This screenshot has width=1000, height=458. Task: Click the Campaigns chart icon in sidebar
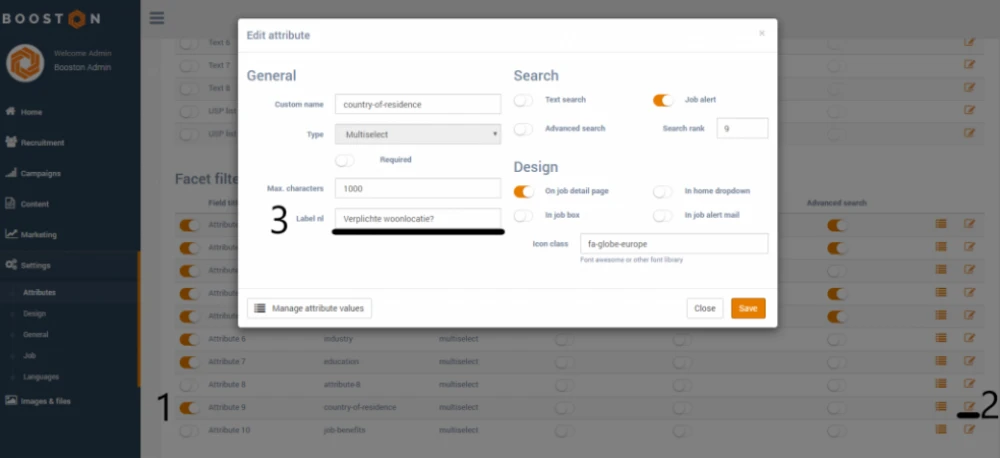tap(11, 173)
